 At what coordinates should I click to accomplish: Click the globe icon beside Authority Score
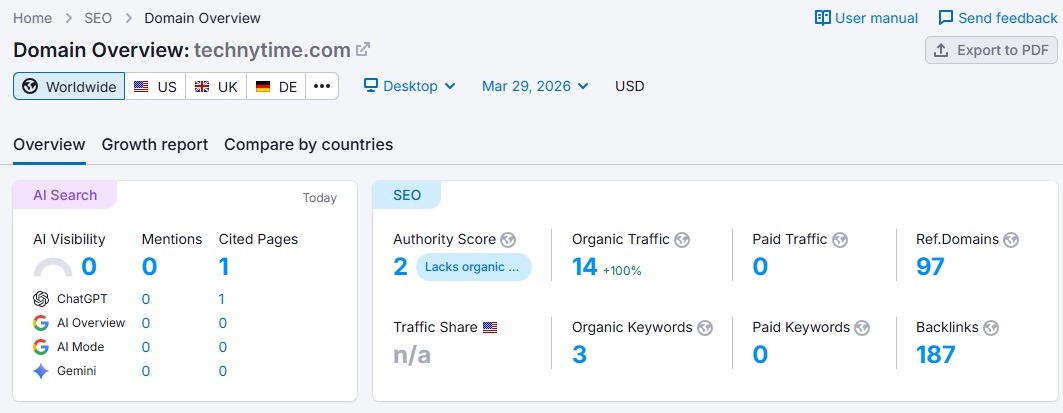pyautogui.click(x=509, y=240)
